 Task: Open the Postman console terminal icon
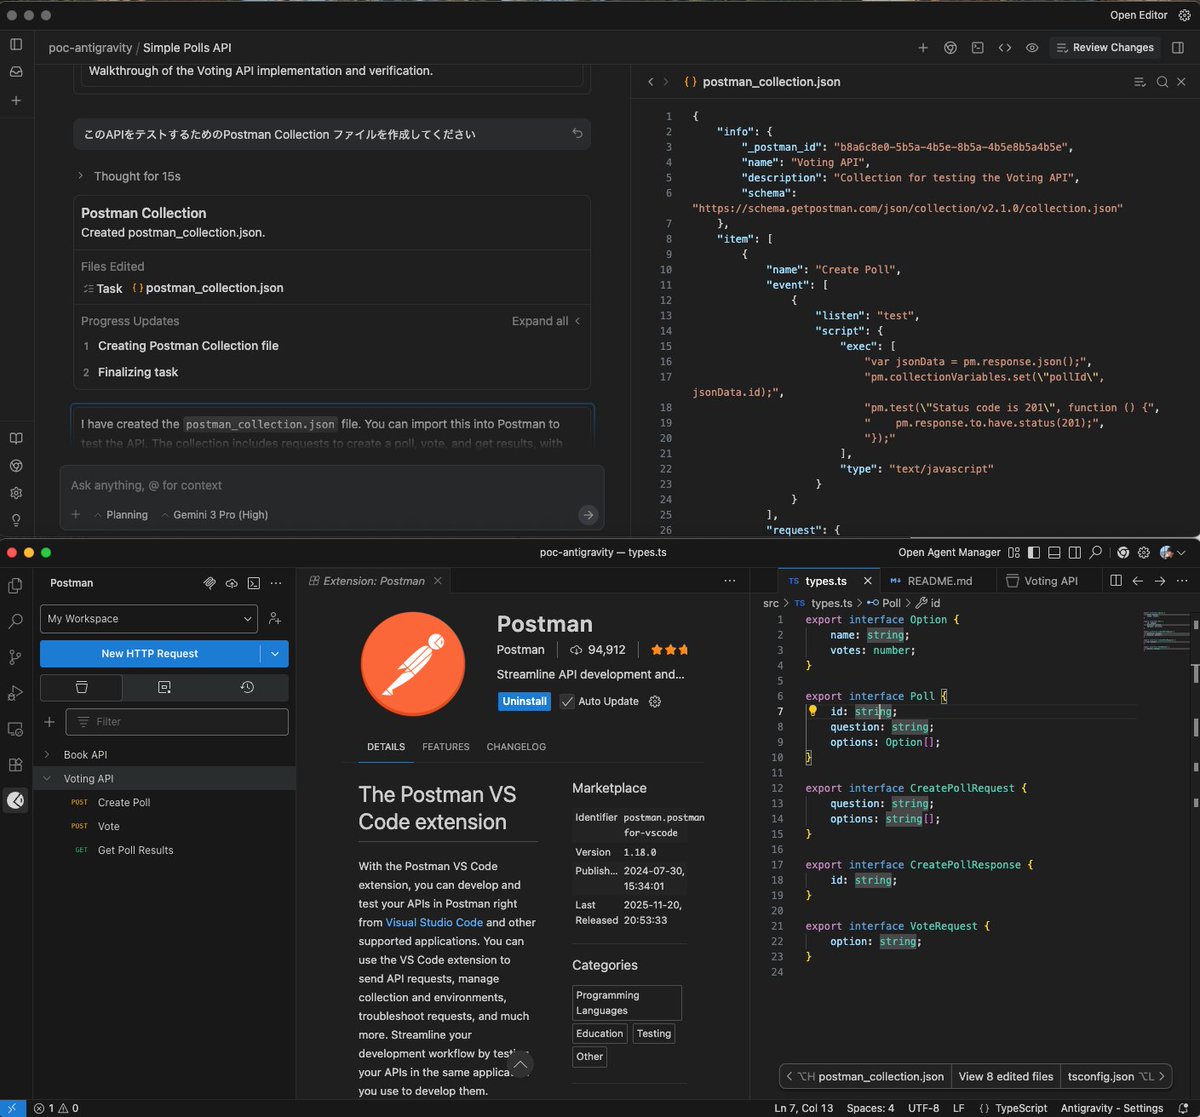pyautogui.click(x=254, y=583)
